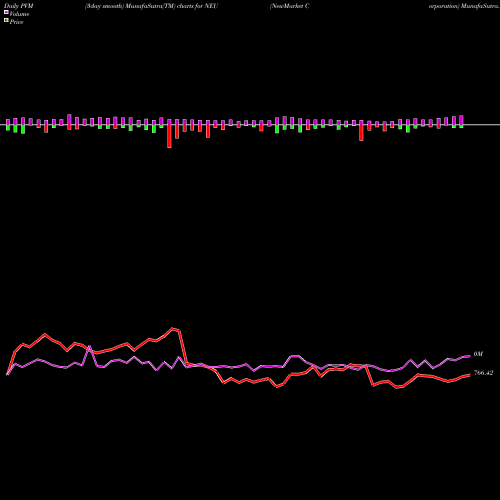Click the '766.42' price value label
500x500 pixels.
483,373
